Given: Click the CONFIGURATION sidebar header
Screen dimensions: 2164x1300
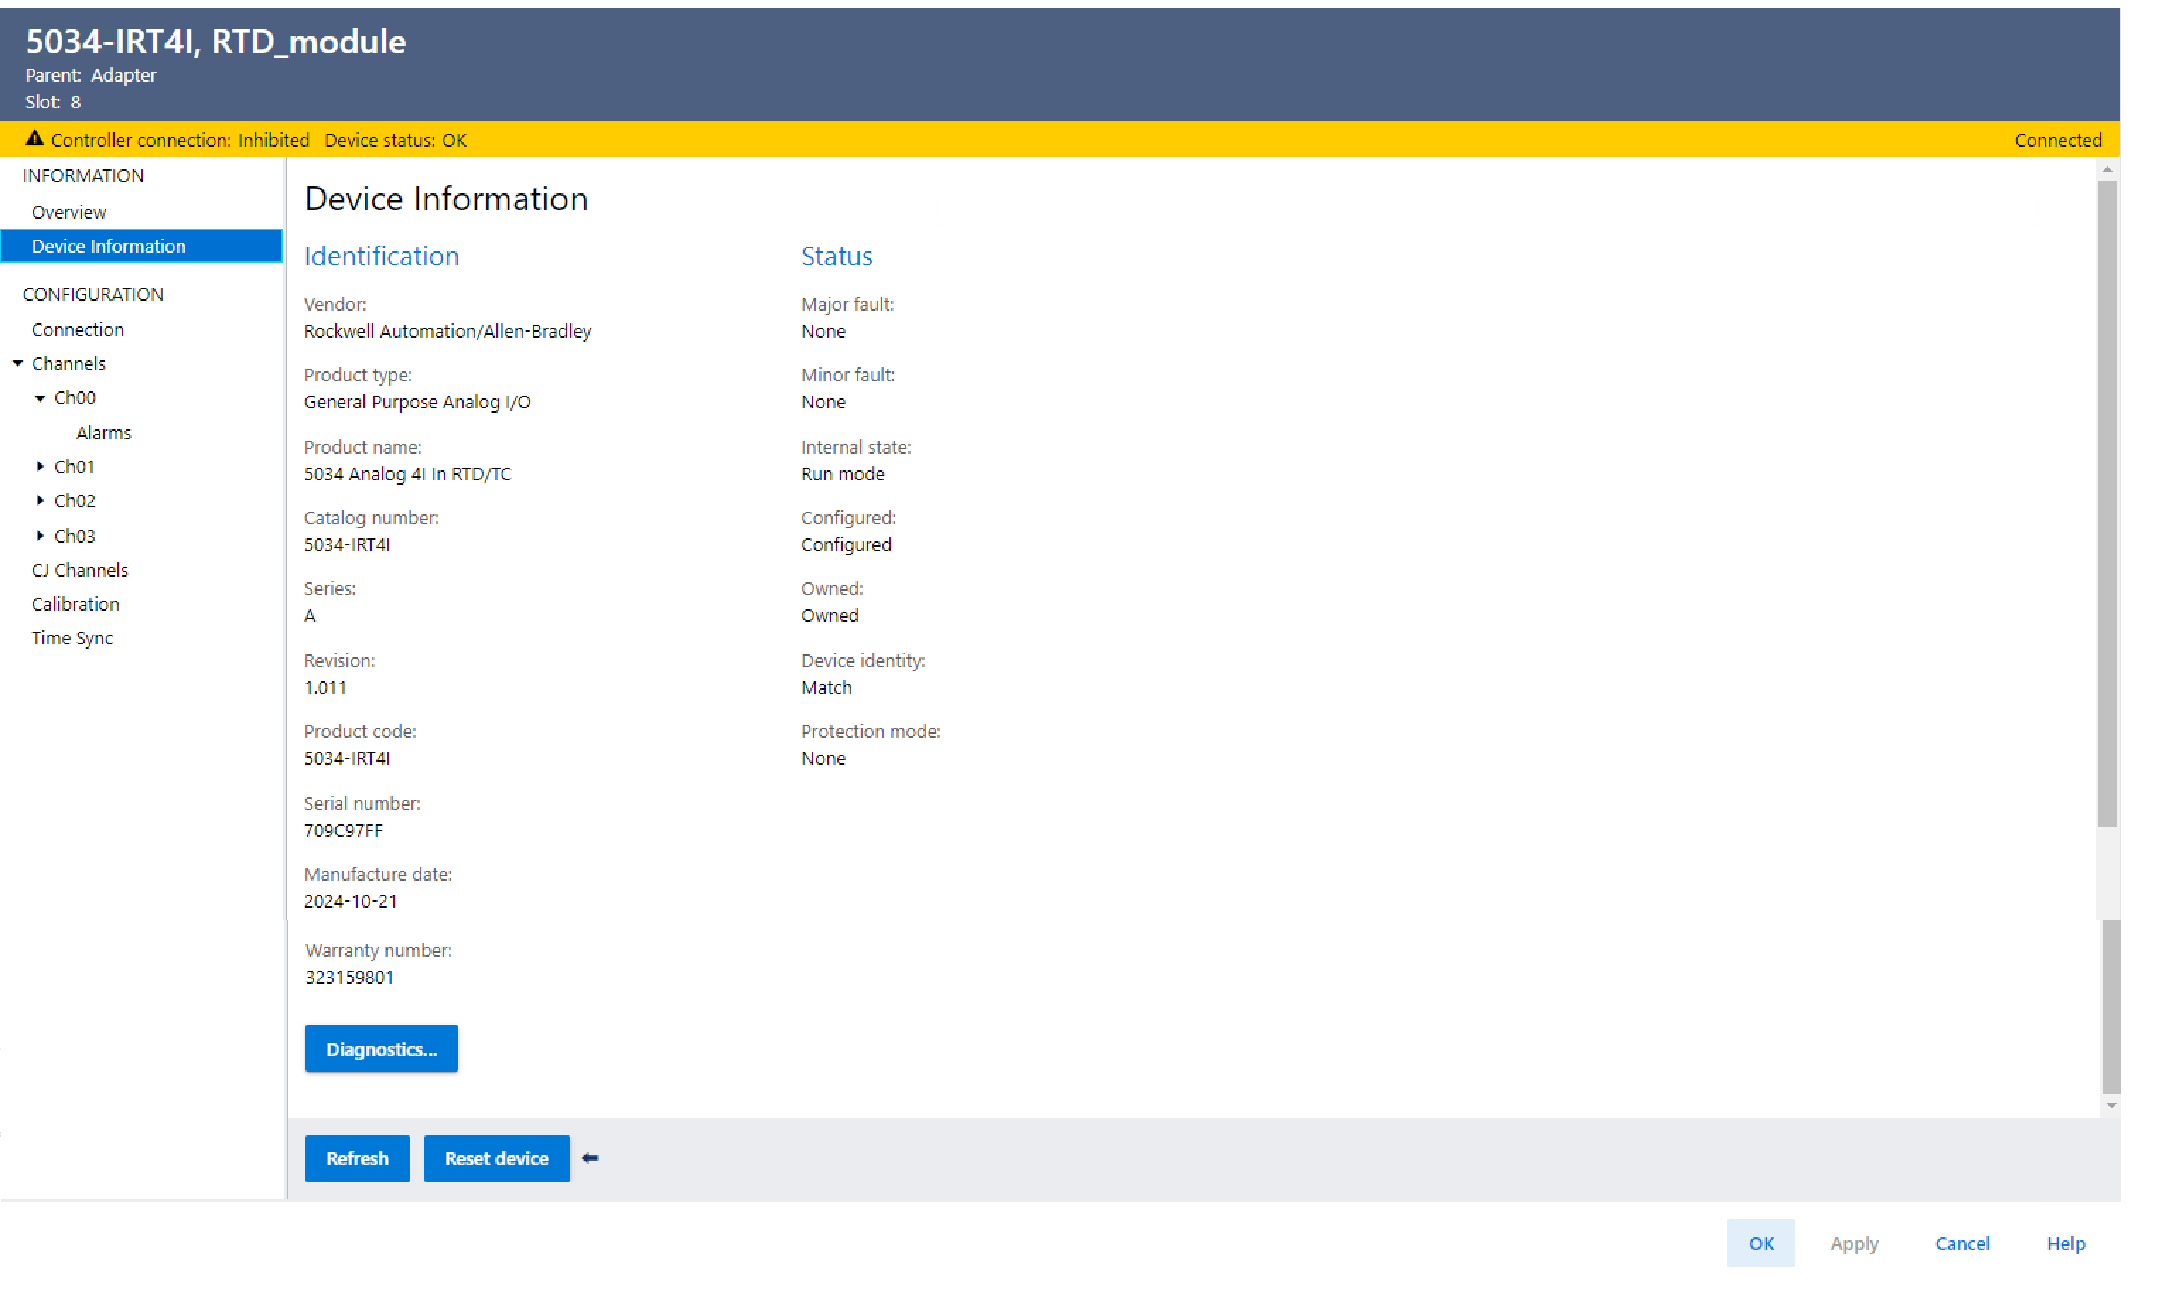Looking at the screenshot, I should pyautogui.click(x=93, y=294).
